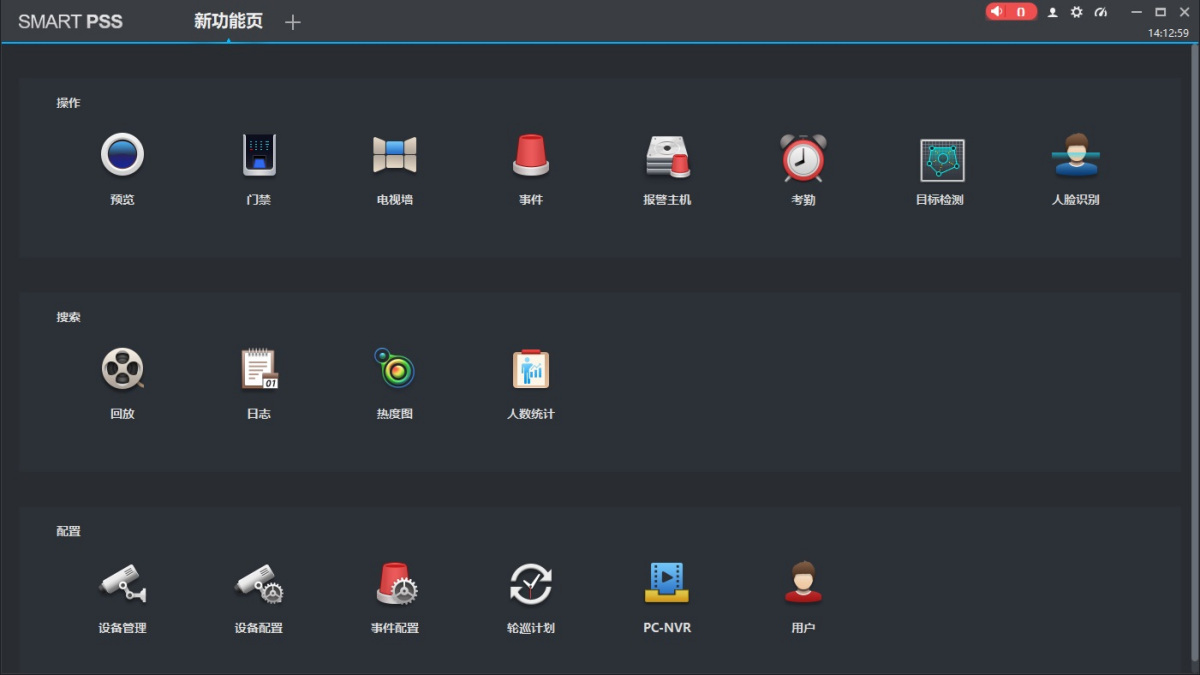Open the 报警主机 alarm host icon
Image resolution: width=1200 pixels, height=675 pixels.
tap(667, 156)
